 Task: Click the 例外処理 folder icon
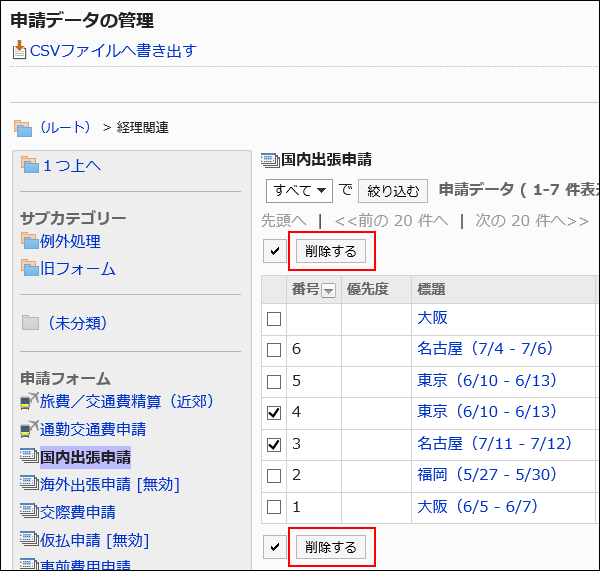[x=30, y=241]
